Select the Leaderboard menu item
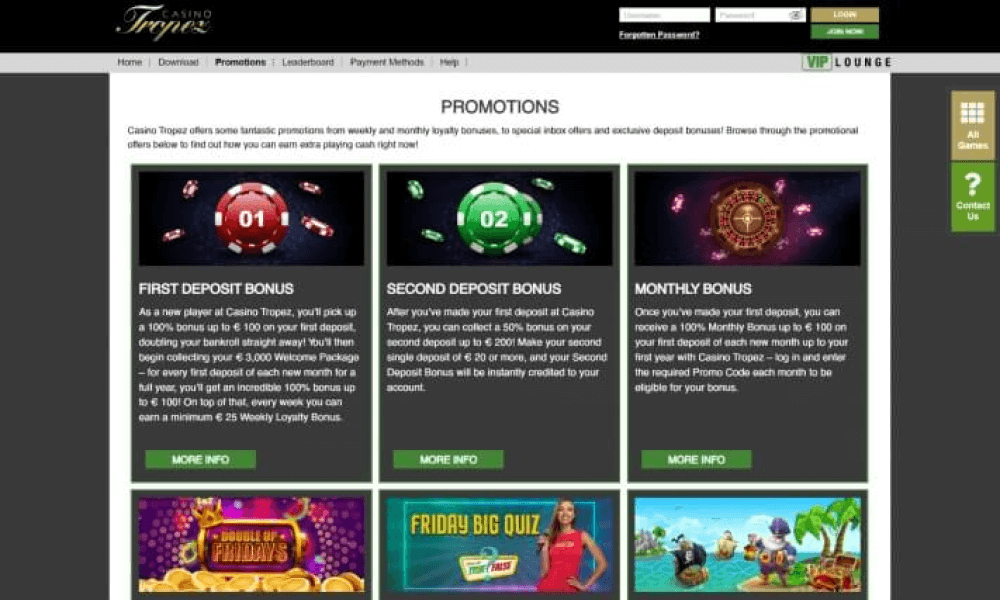Screen dimensions: 1000x600 point(307,62)
